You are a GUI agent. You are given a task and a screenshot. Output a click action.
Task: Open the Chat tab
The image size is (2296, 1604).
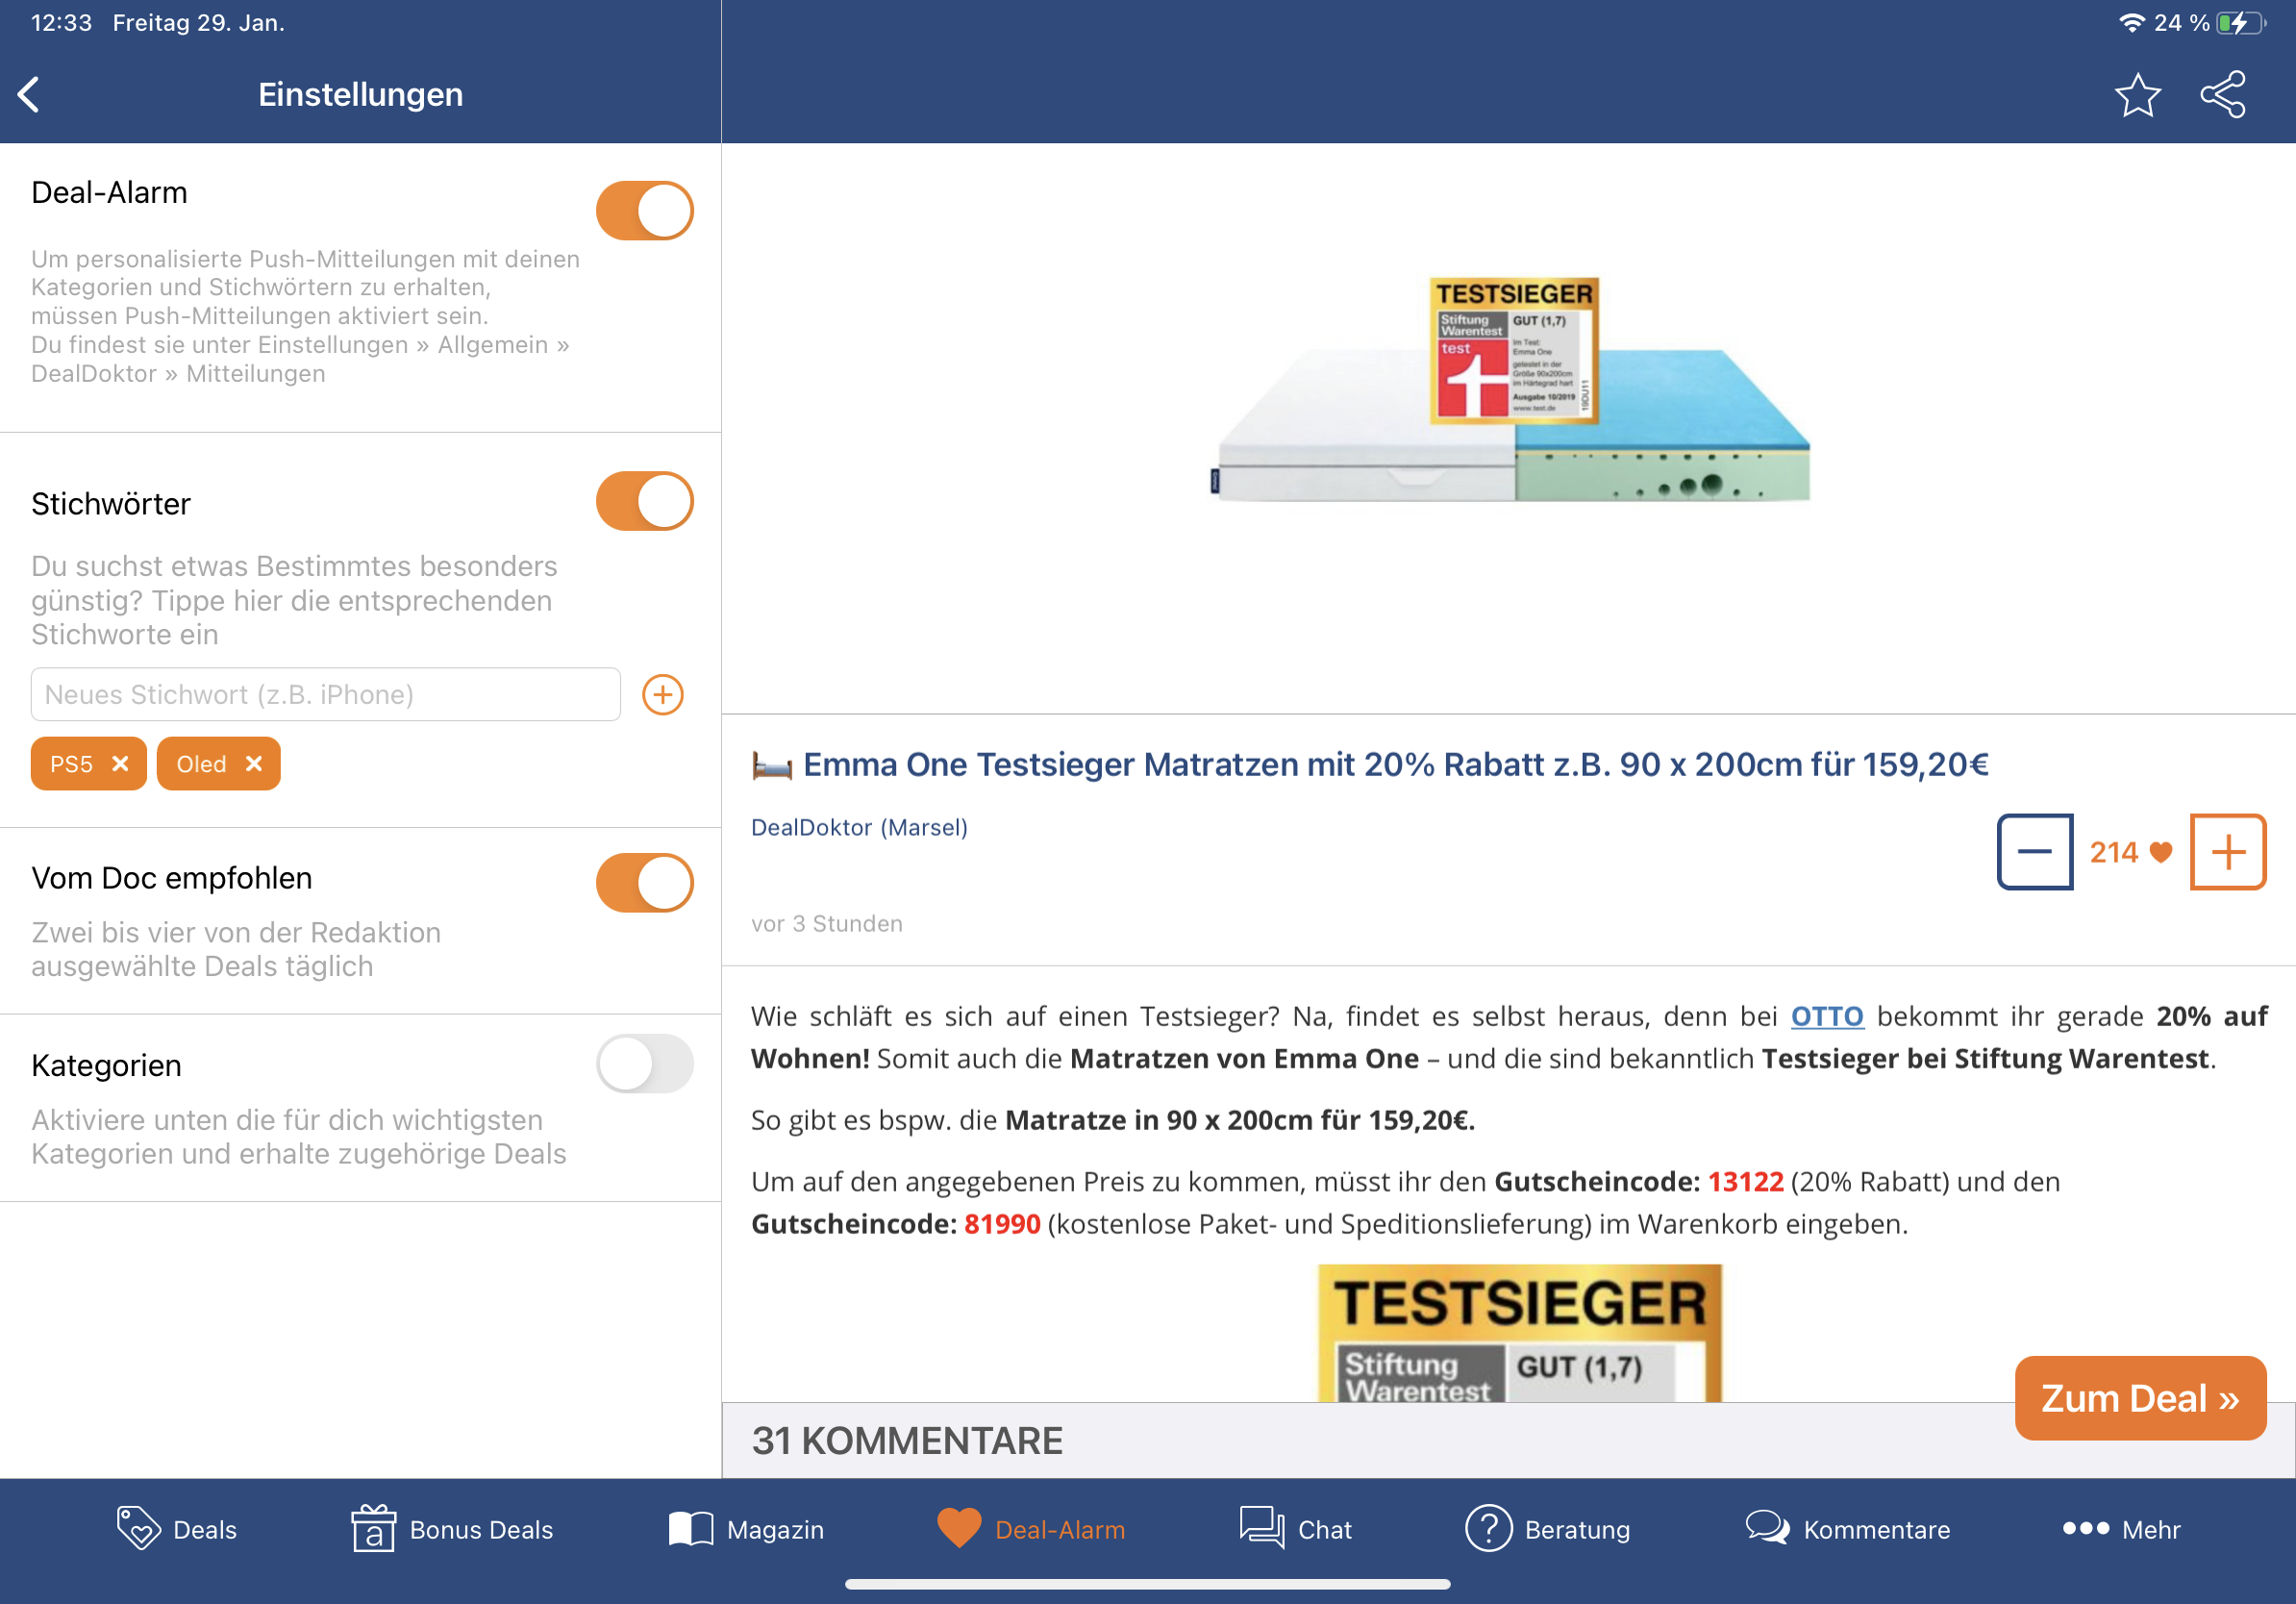[x=1295, y=1529]
